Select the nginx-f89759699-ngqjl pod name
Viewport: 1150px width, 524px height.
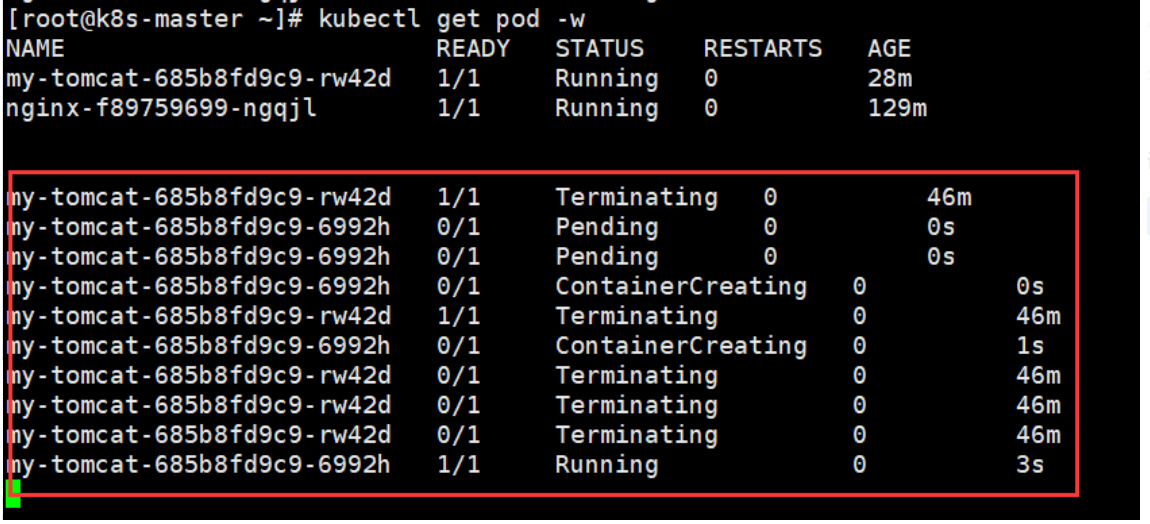pyautogui.click(x=161, y=109)
